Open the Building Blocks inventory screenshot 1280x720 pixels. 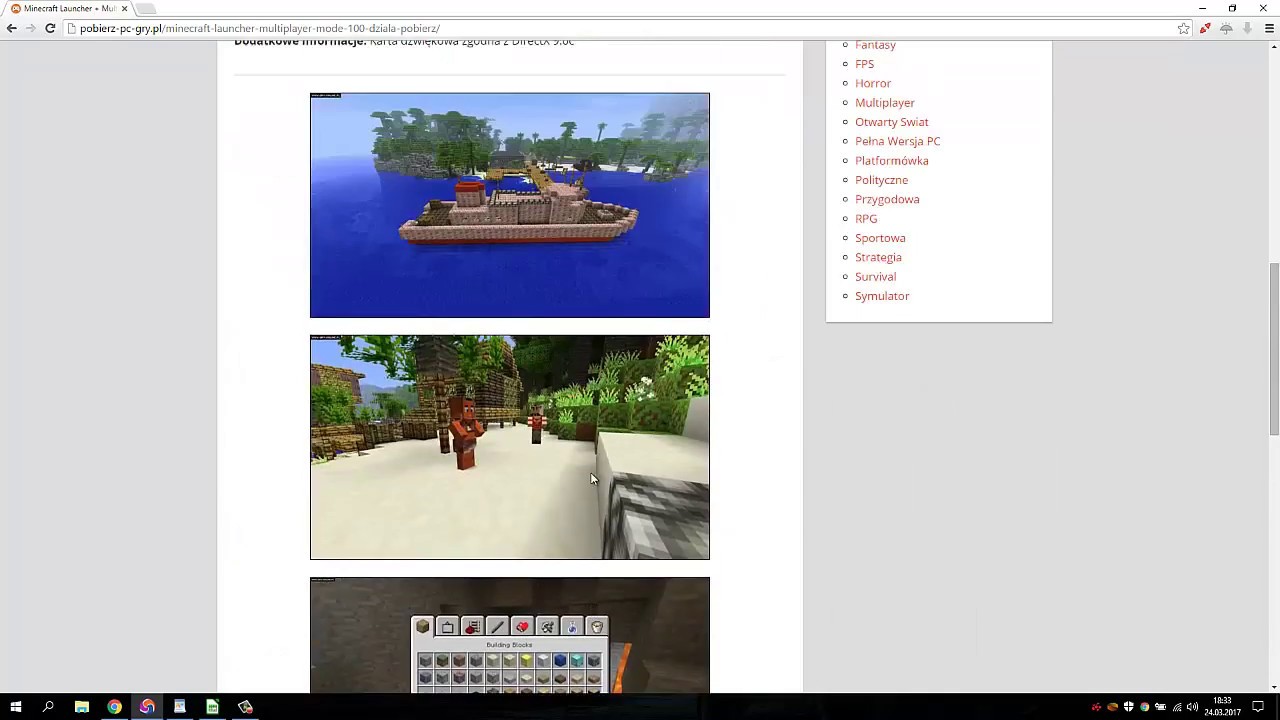click(510, 635)
